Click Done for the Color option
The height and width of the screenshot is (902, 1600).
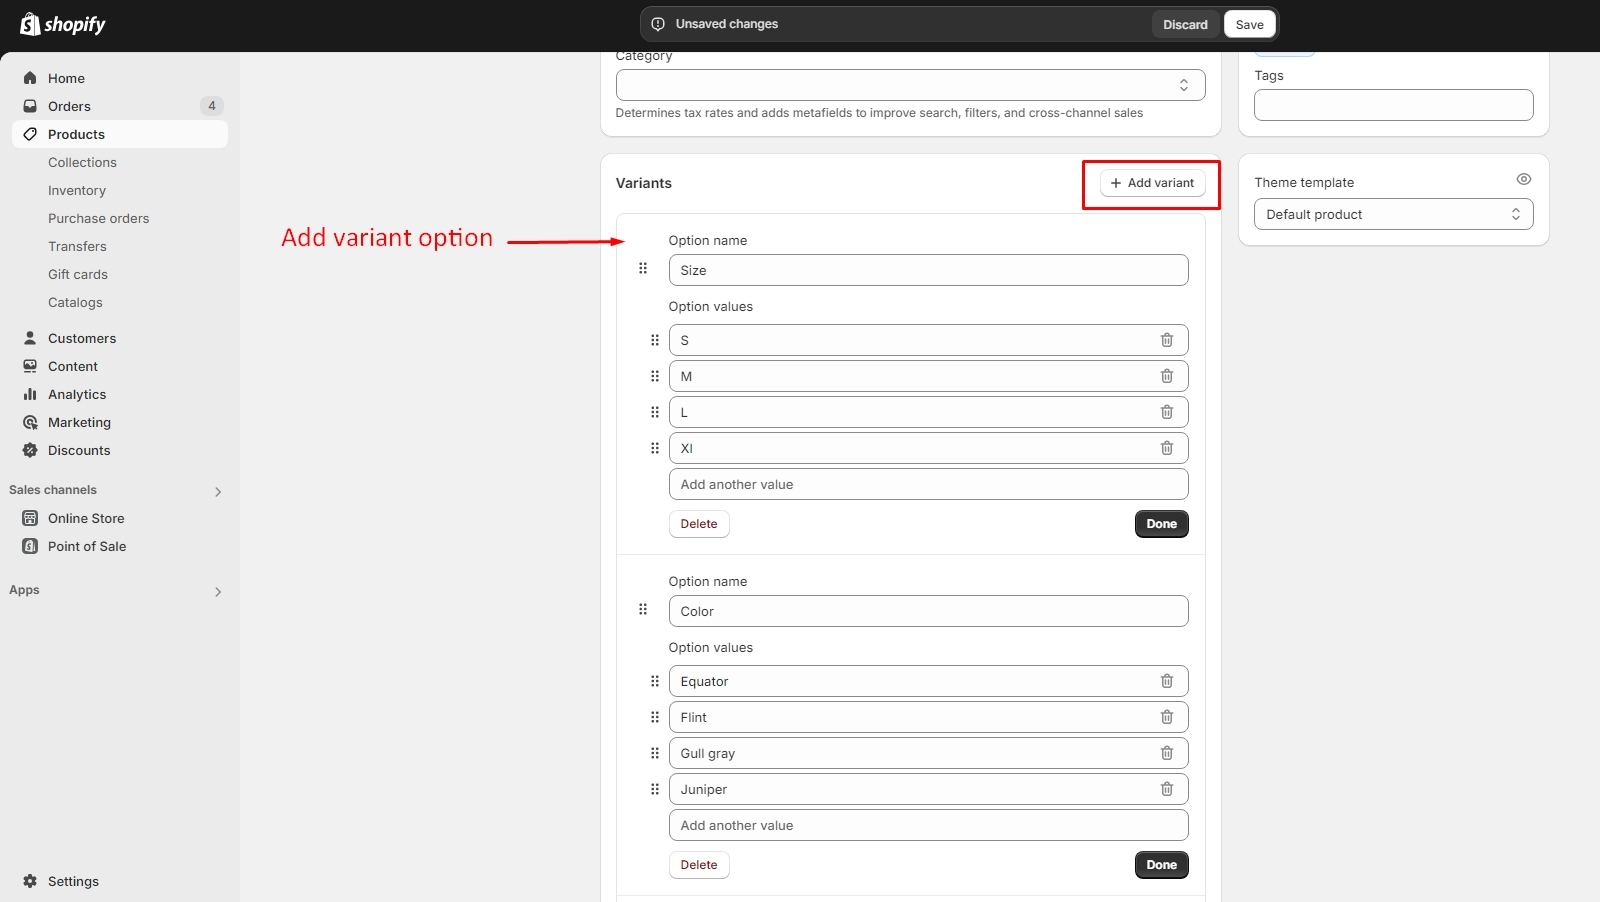click(1161, 865)
